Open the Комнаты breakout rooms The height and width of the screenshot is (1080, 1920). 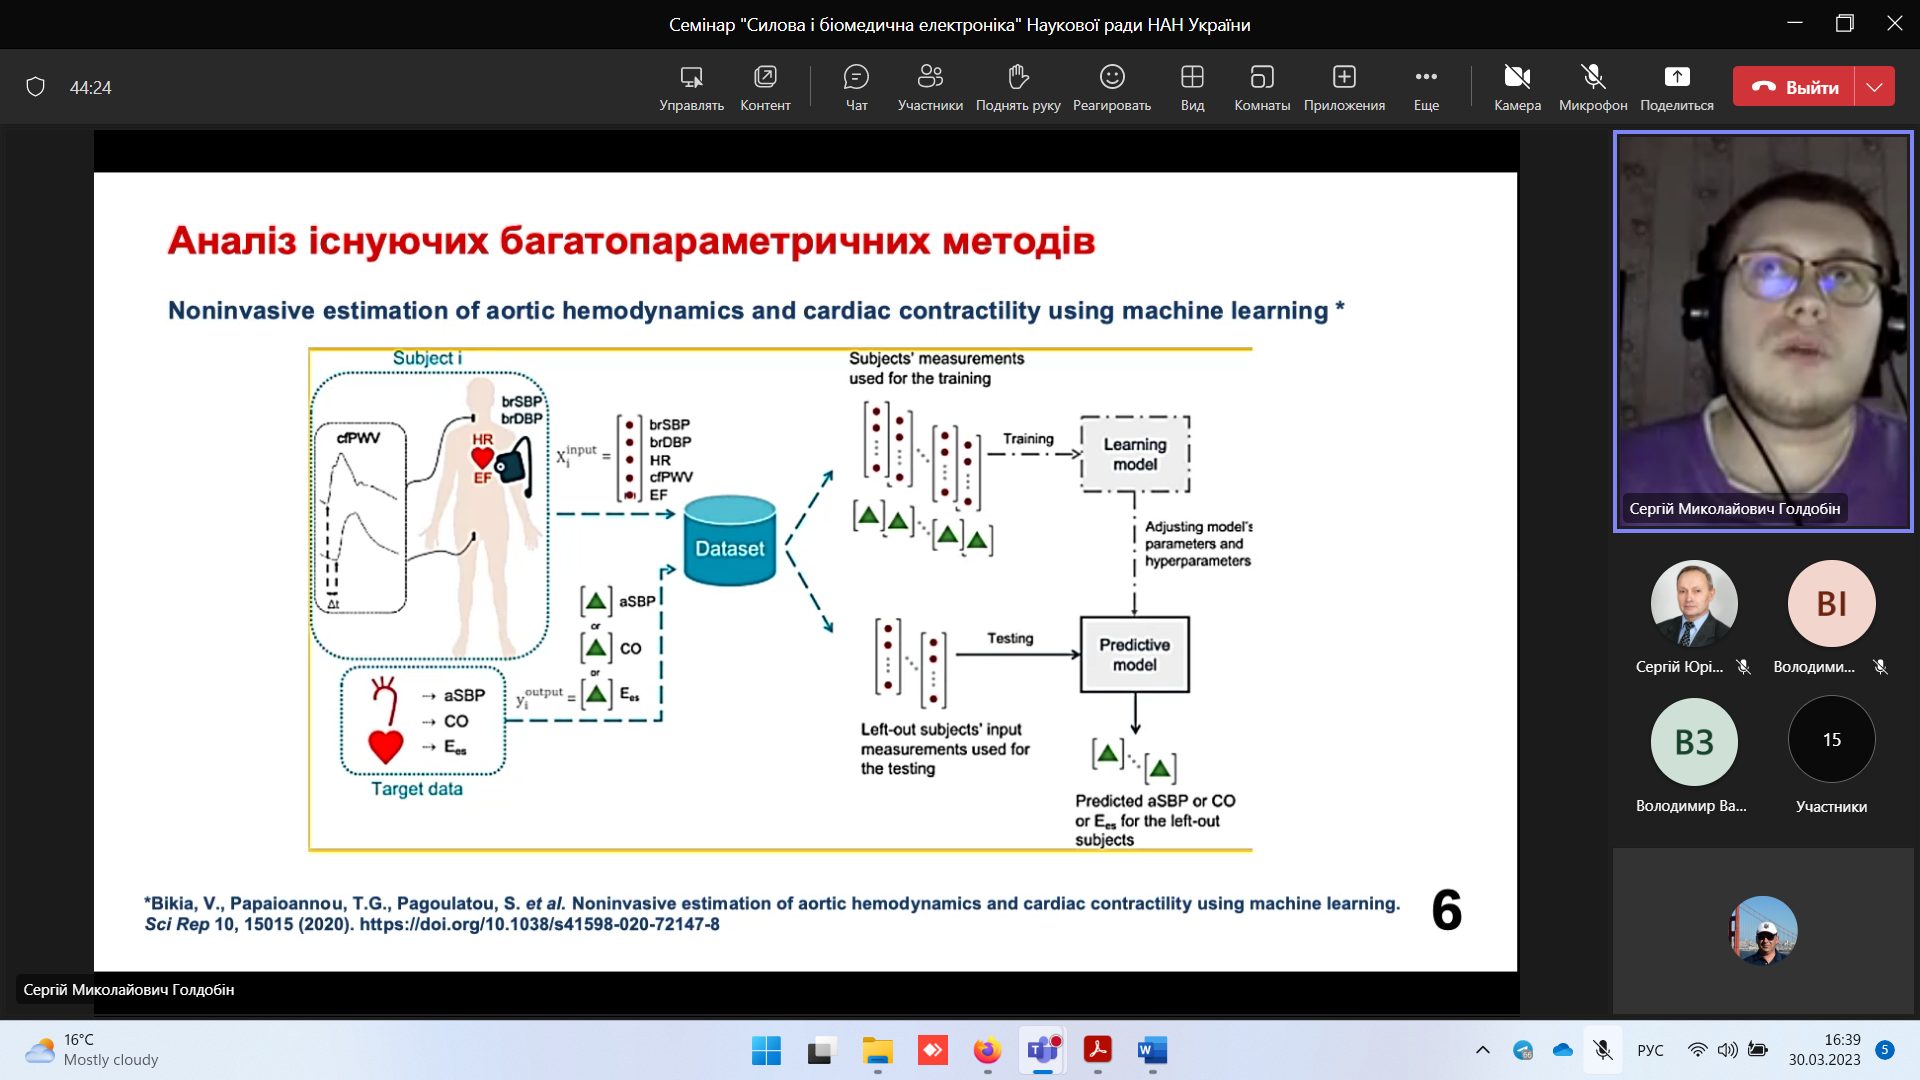point(1262,87)
